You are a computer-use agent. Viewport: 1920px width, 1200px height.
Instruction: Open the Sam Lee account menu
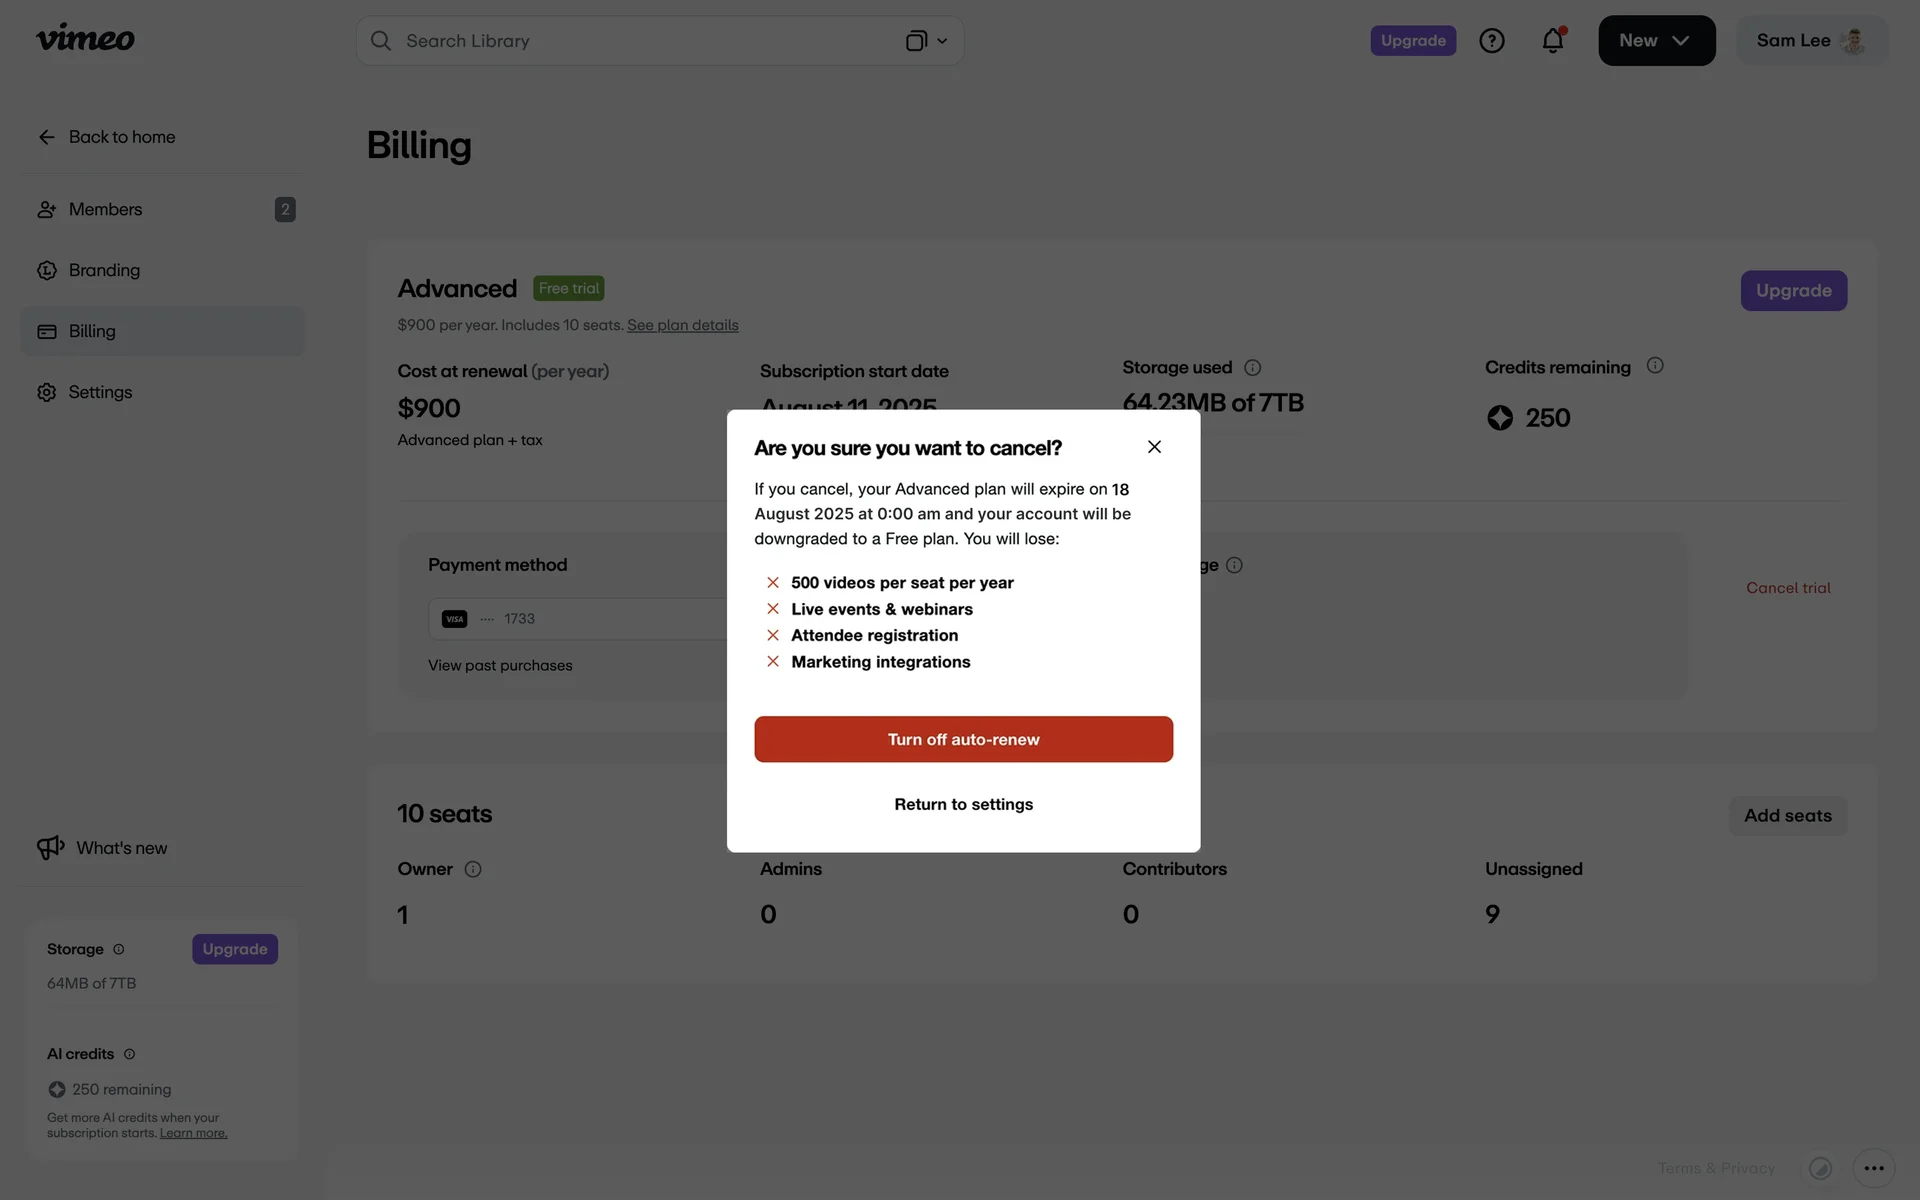tap(1811, 41)
